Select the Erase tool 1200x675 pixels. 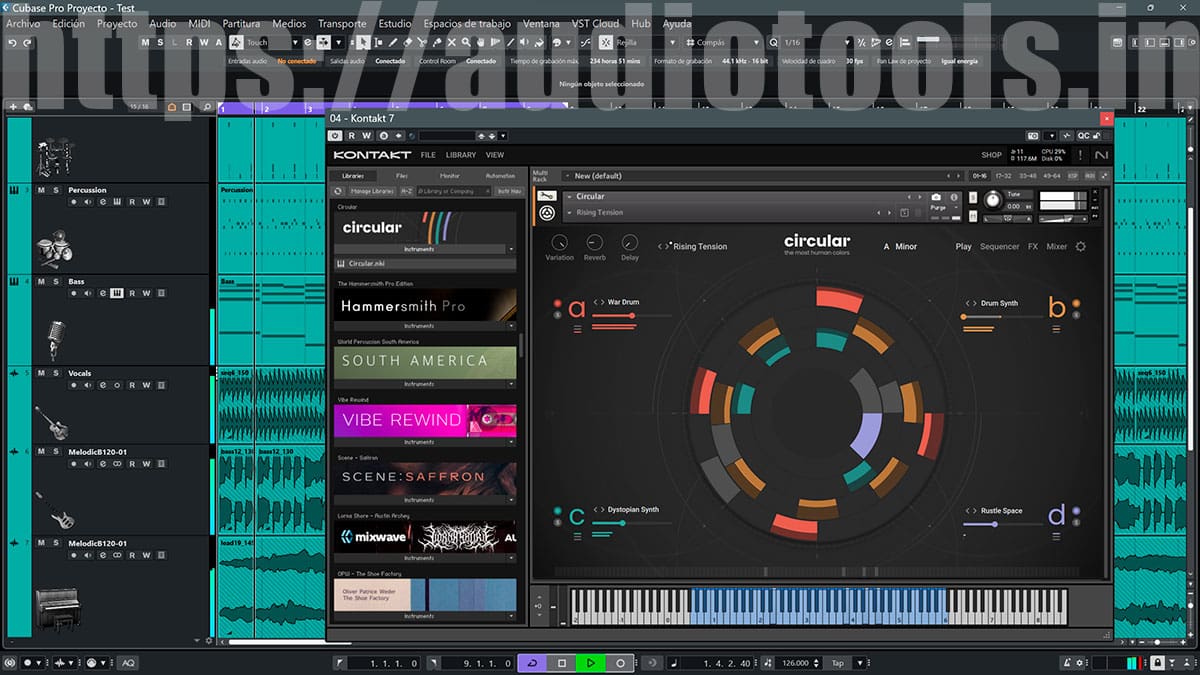point(408,43)
